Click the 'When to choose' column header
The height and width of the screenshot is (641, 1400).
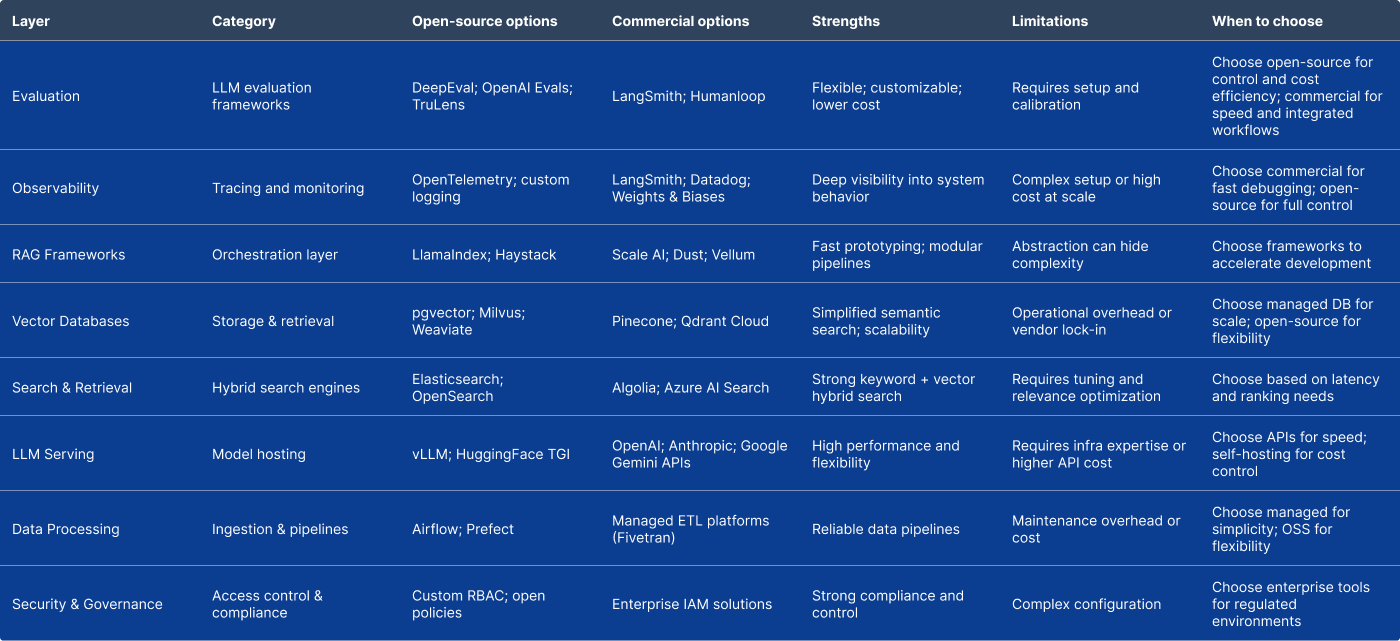coord(1267,20)
